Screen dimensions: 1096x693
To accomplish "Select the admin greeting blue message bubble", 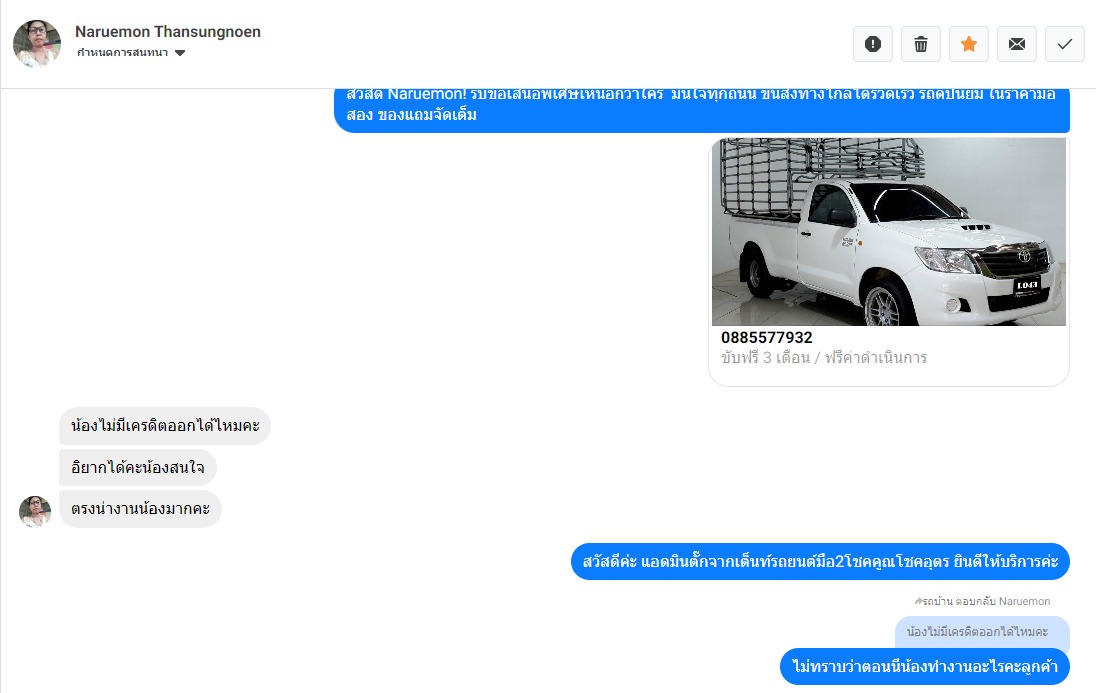I will tap(821, 562).
